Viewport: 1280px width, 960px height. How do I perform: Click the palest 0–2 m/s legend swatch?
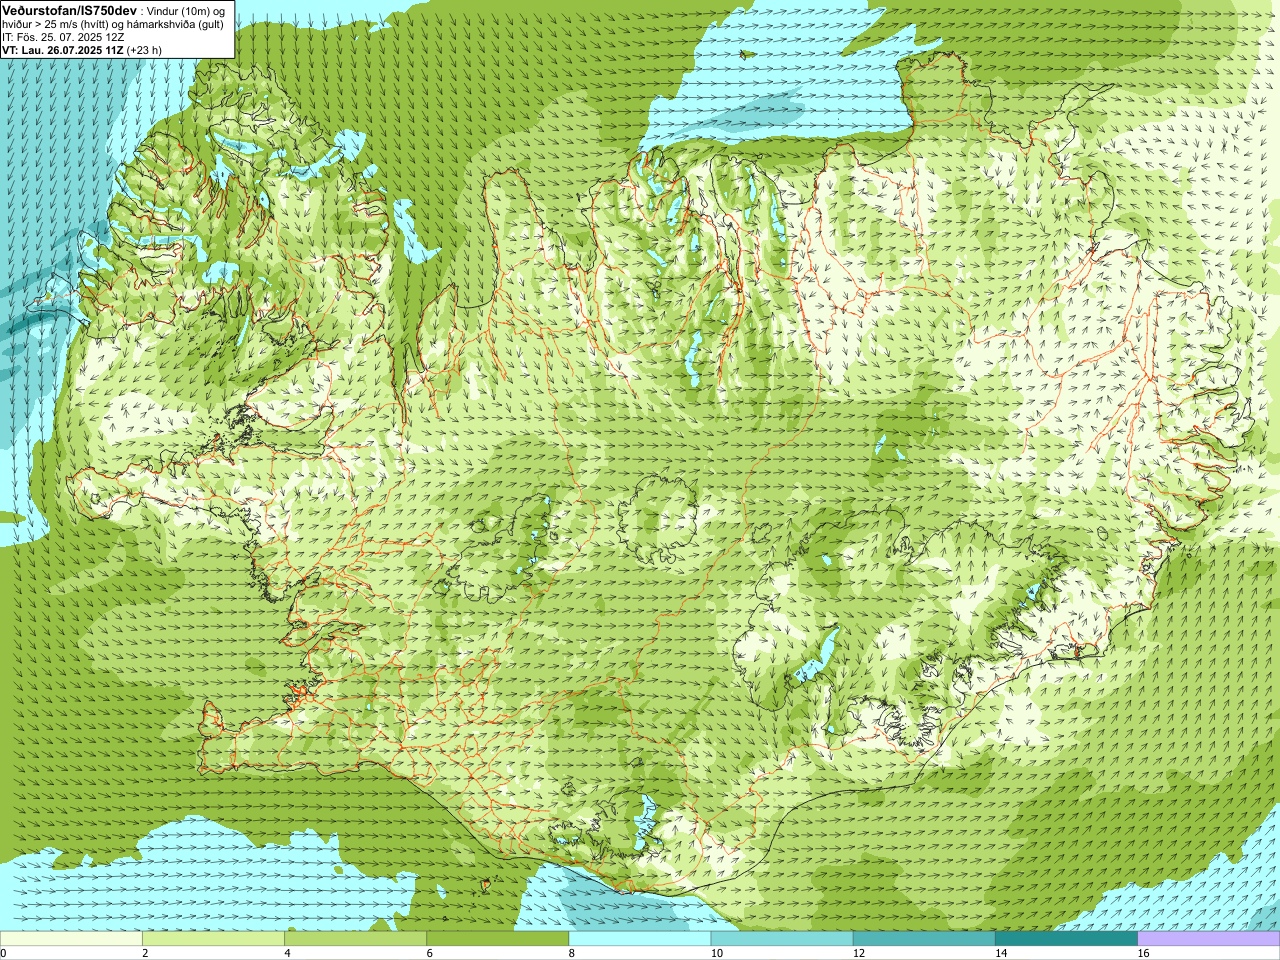(71, 939)
